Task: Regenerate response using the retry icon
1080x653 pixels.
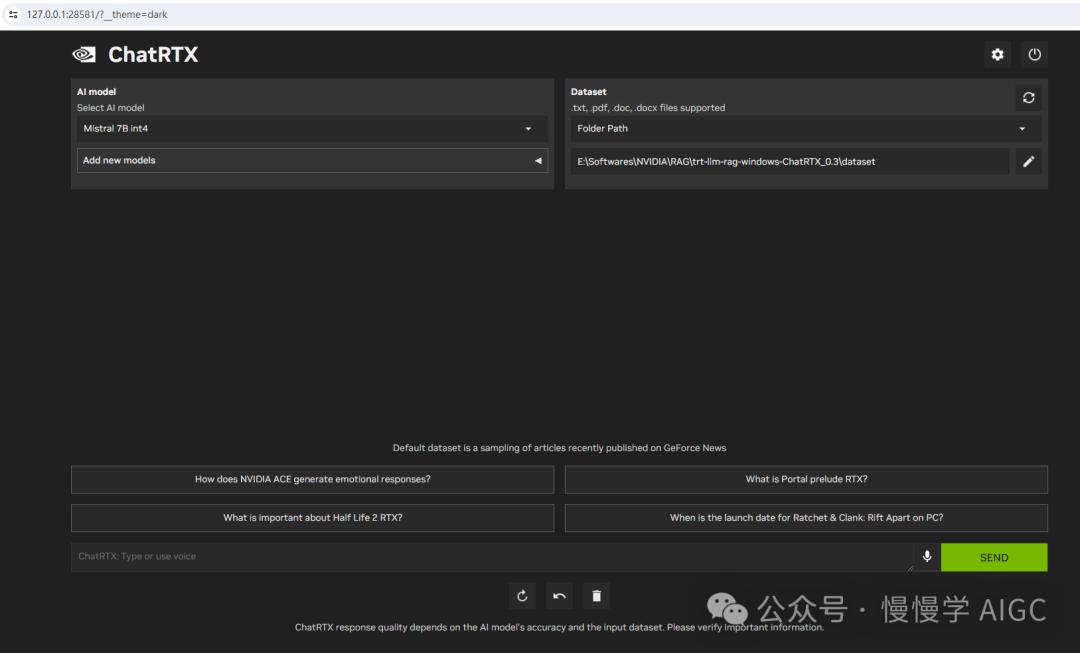Action: tap(522, 596)
